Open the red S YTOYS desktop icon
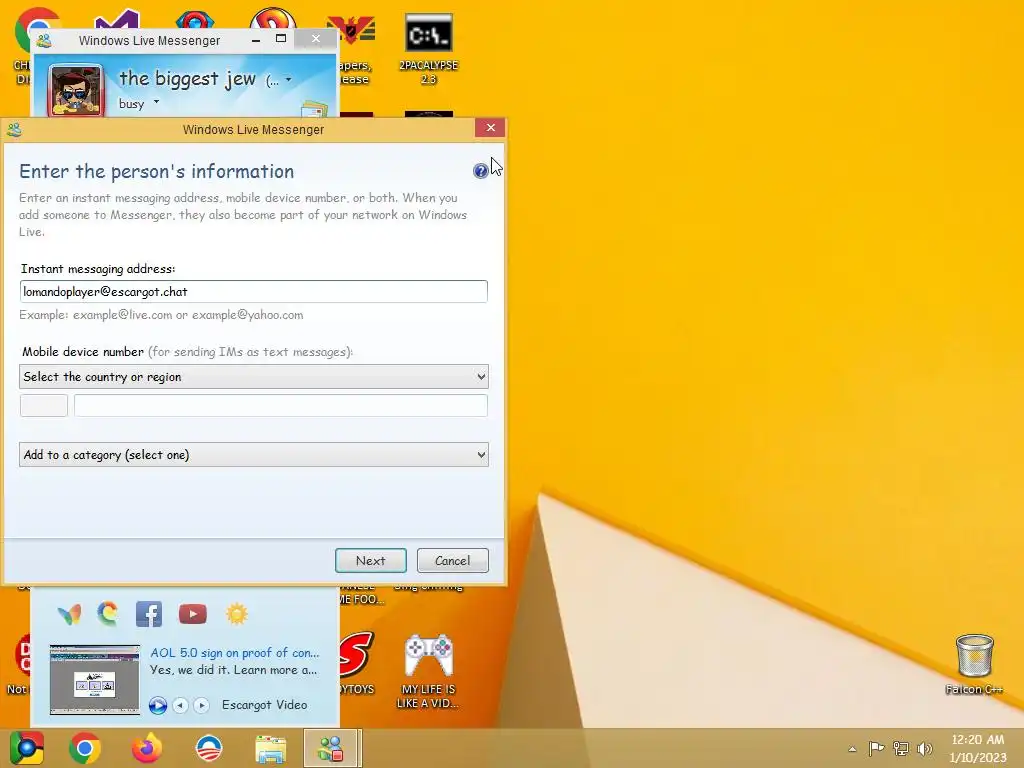Screen dimensions: 1024x768 pyautogui.click(x=357, y=662)
